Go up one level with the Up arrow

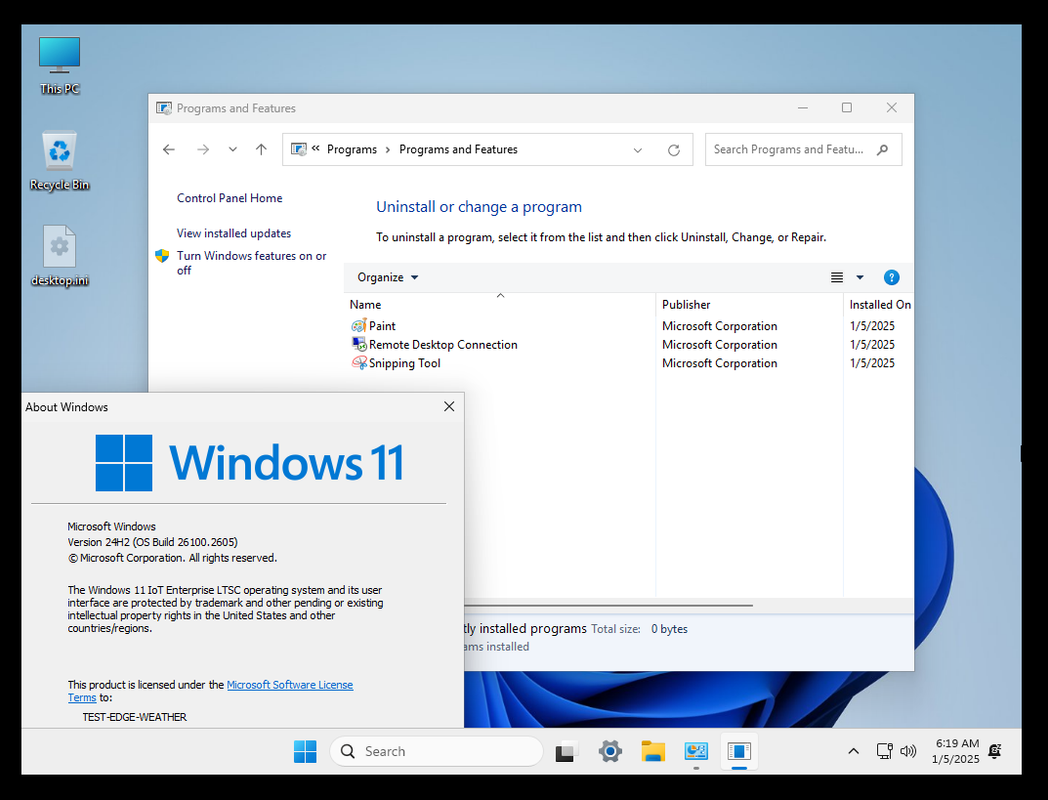coord(261,150)
